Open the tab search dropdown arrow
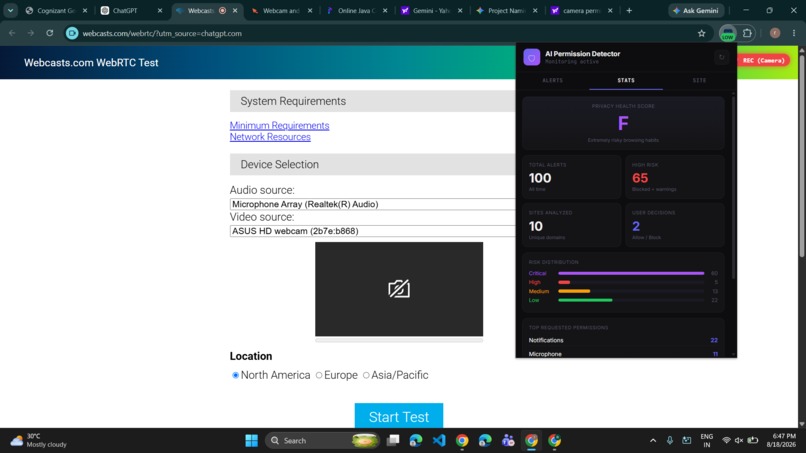 tap(10, 10)
